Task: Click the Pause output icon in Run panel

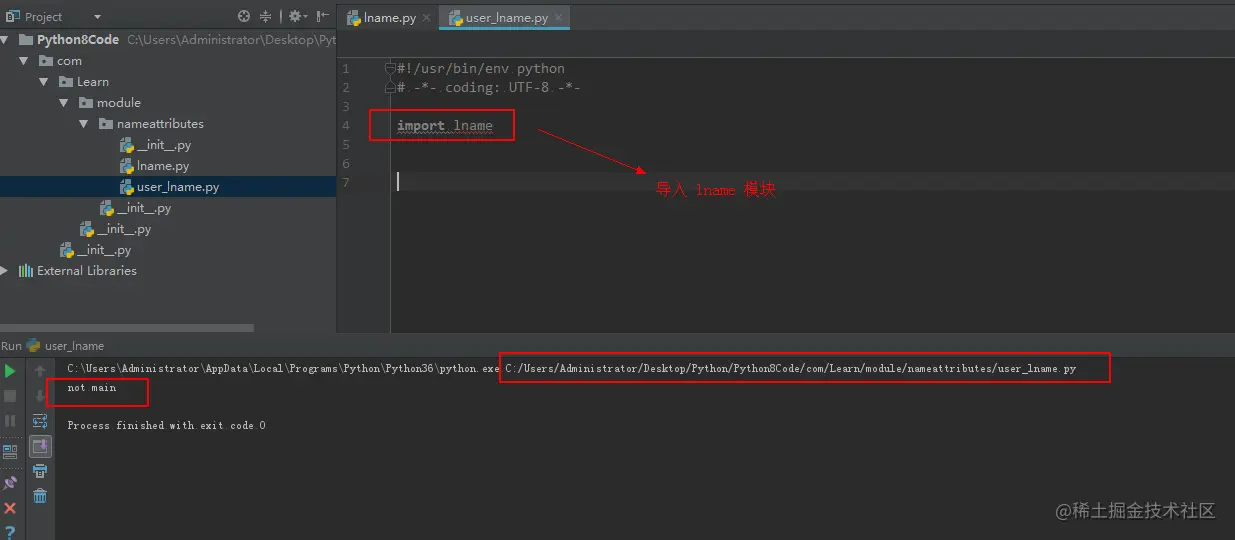Action: coord(10,421)
